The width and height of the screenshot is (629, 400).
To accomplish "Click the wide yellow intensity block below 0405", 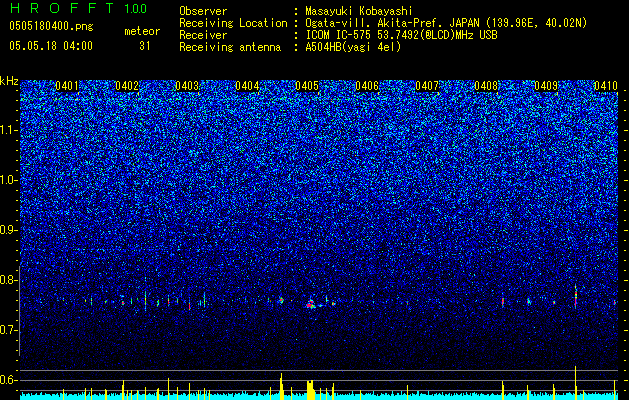I will [x=310, y=390].
